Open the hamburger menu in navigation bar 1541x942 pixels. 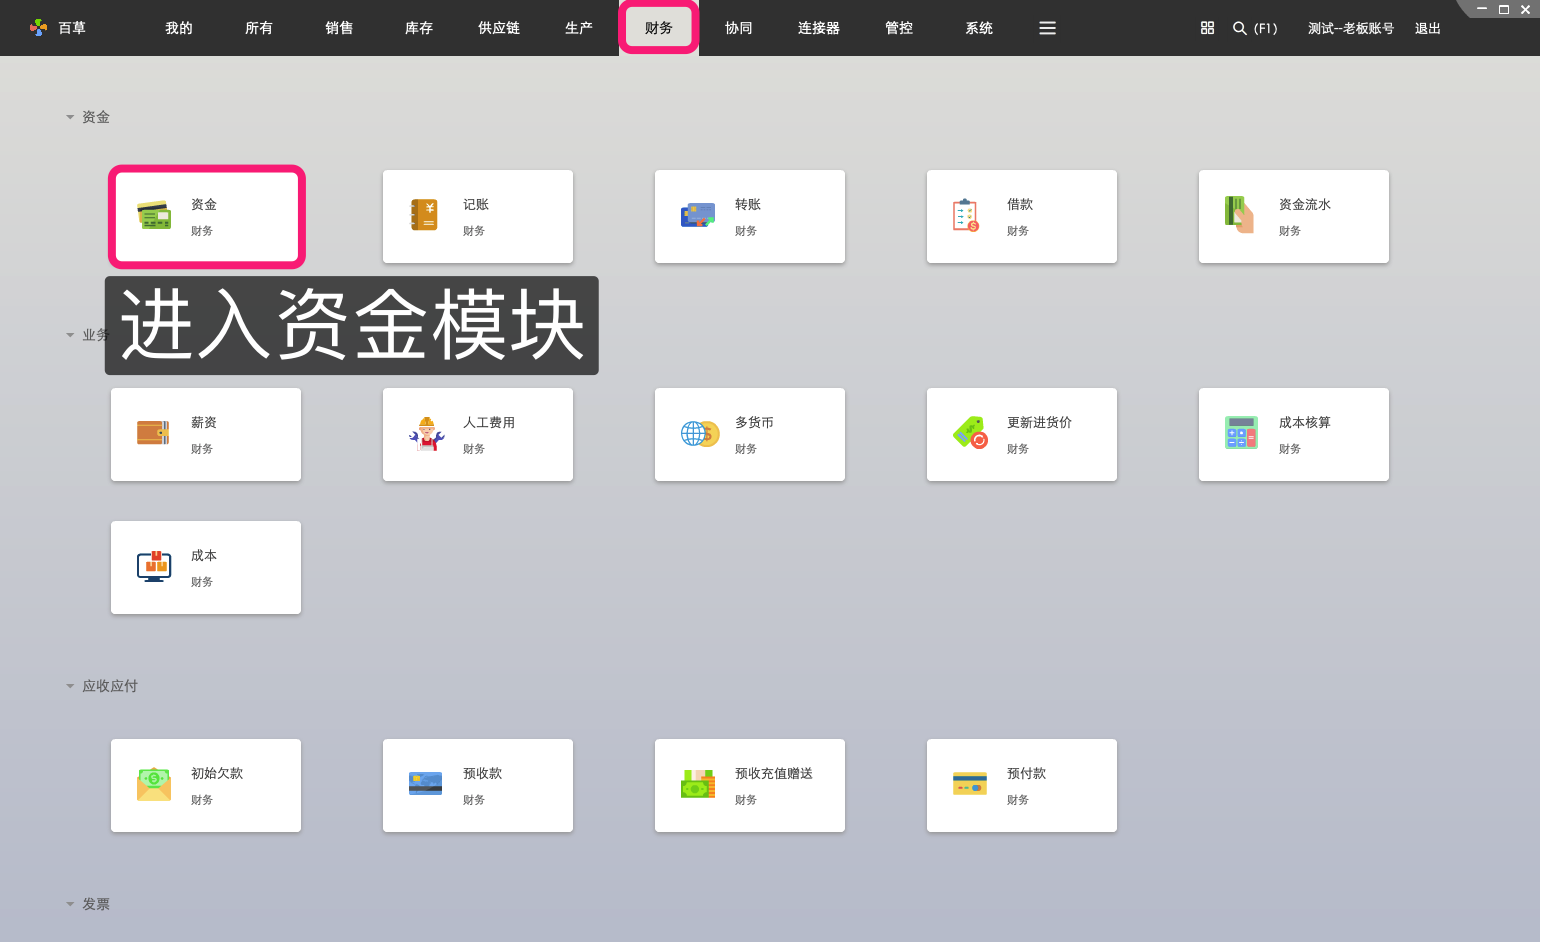click(1047, 28)
